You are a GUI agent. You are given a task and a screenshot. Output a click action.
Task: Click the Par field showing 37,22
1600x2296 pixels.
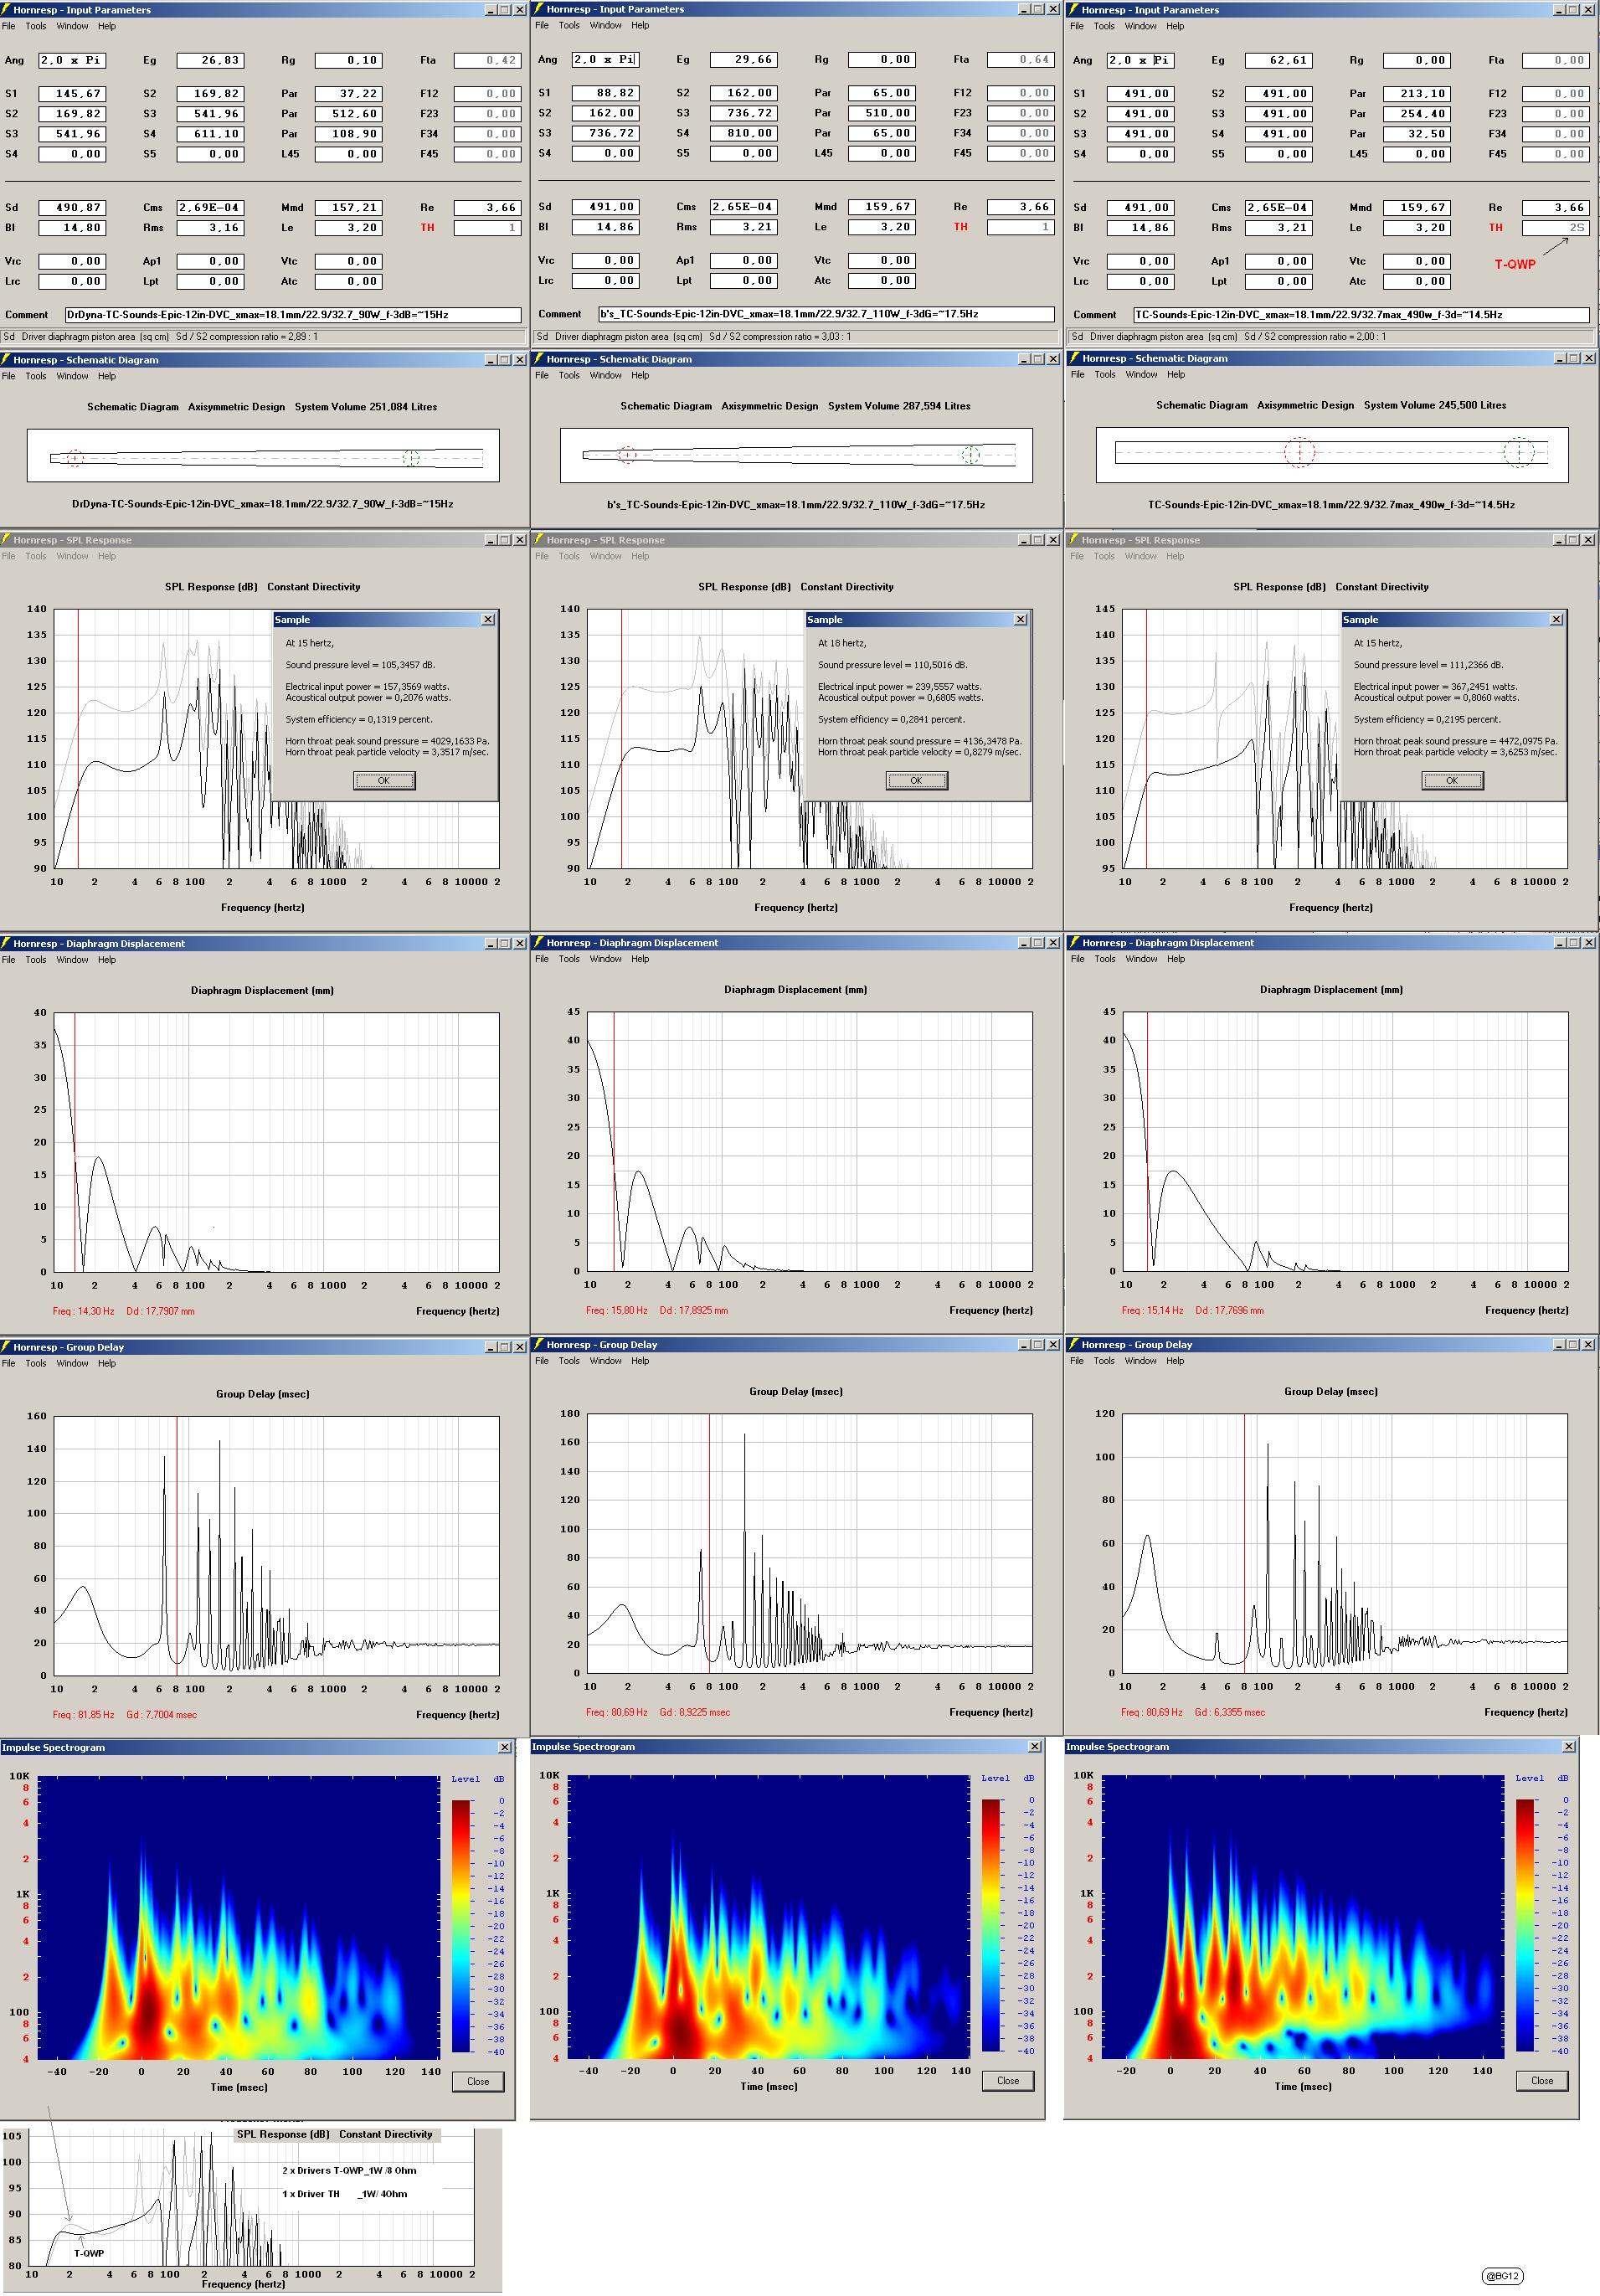click(349, 94)
